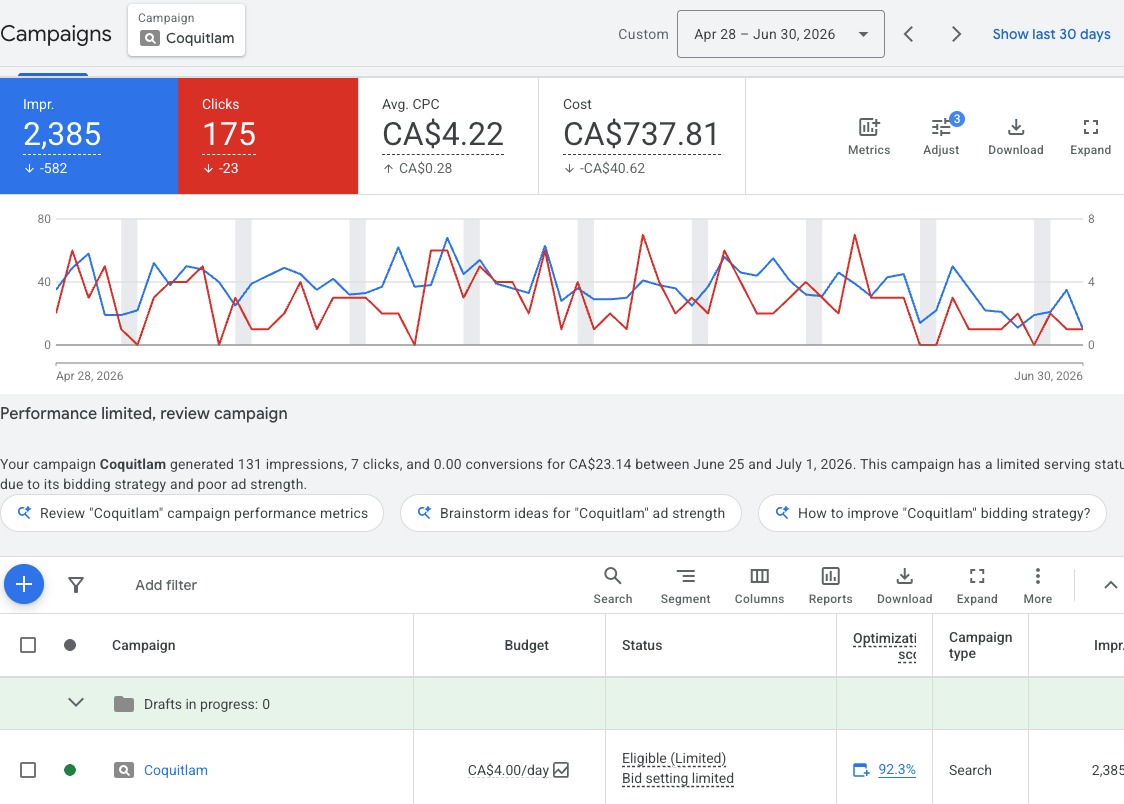
Task: Open the Segment options
Action: coord(685,585)
